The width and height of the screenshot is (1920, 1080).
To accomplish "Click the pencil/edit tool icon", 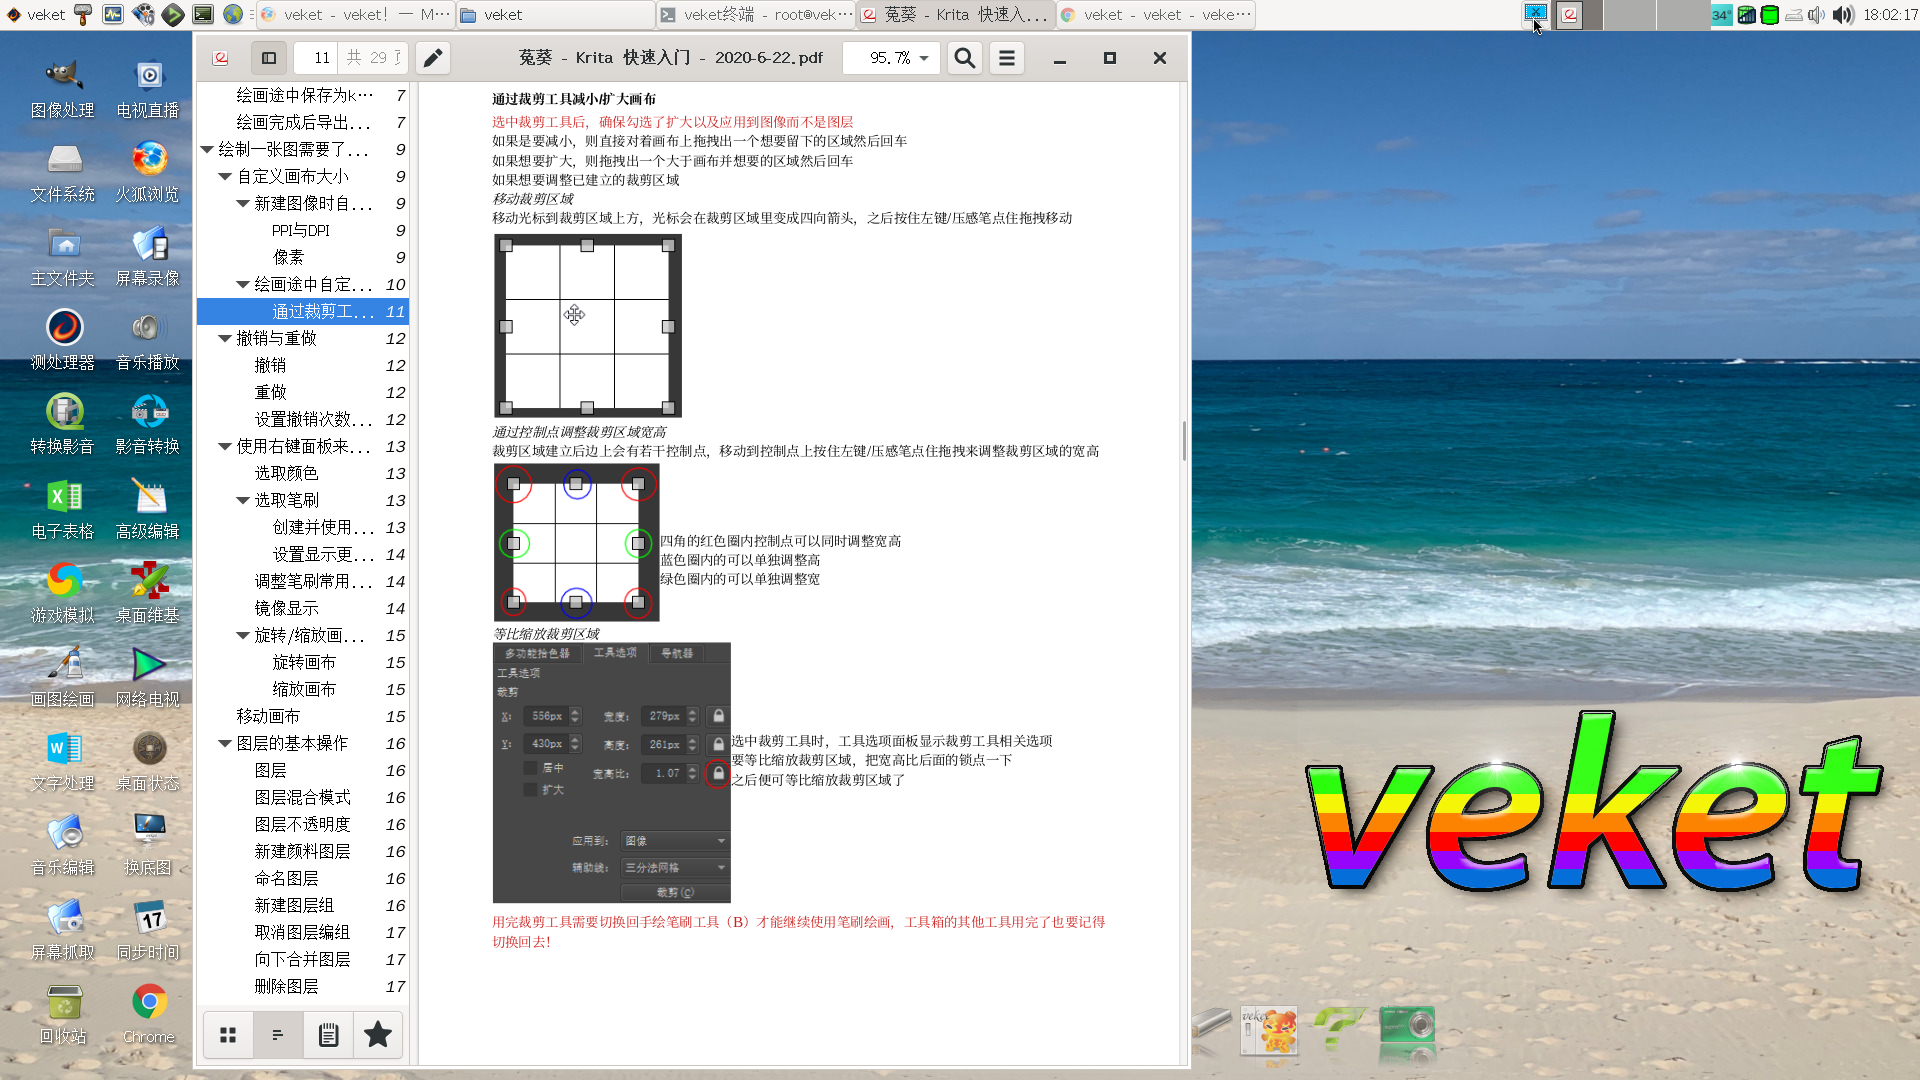I will 434,57.
